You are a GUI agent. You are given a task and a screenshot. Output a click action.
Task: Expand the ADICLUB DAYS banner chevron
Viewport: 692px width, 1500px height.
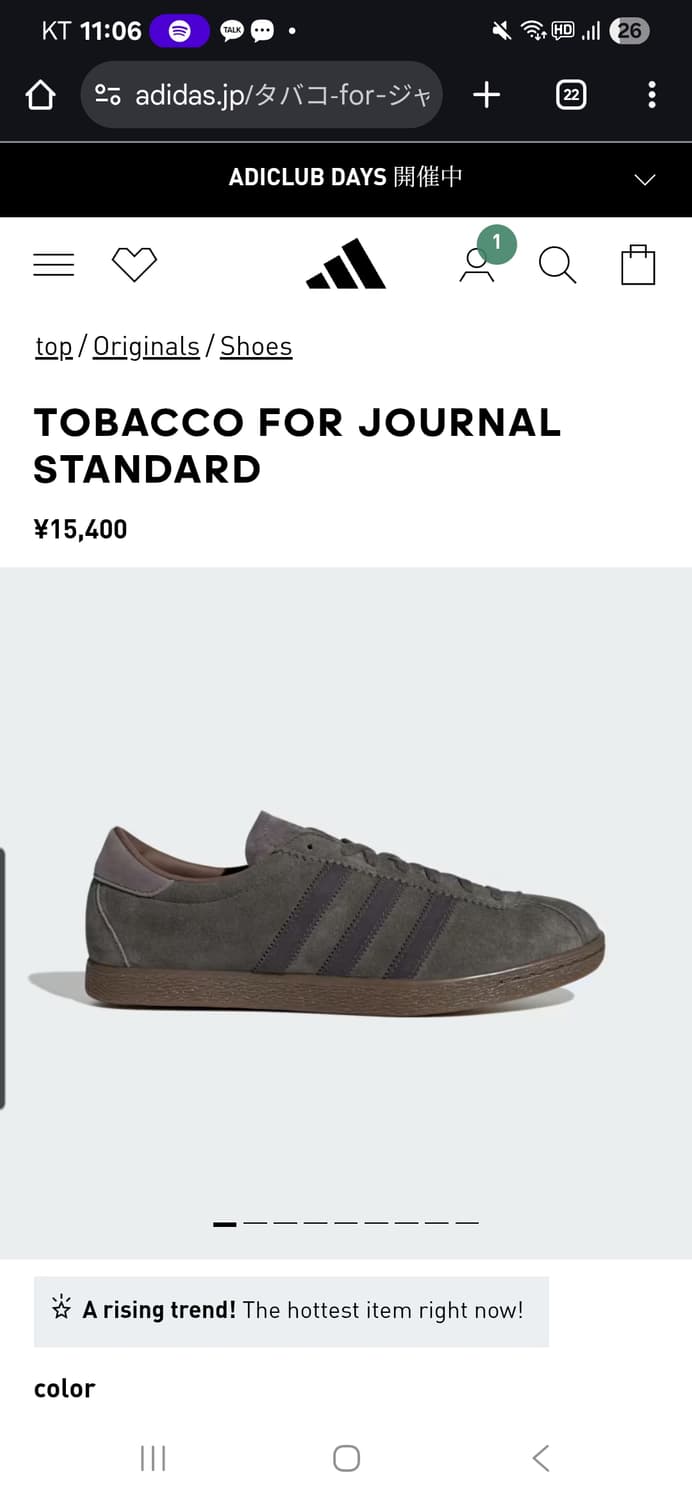(645, 180)
